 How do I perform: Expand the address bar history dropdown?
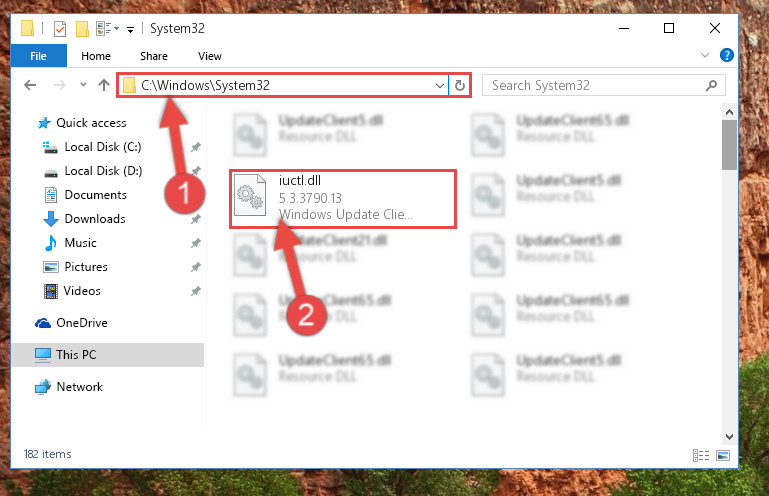[x=440, y=86]
